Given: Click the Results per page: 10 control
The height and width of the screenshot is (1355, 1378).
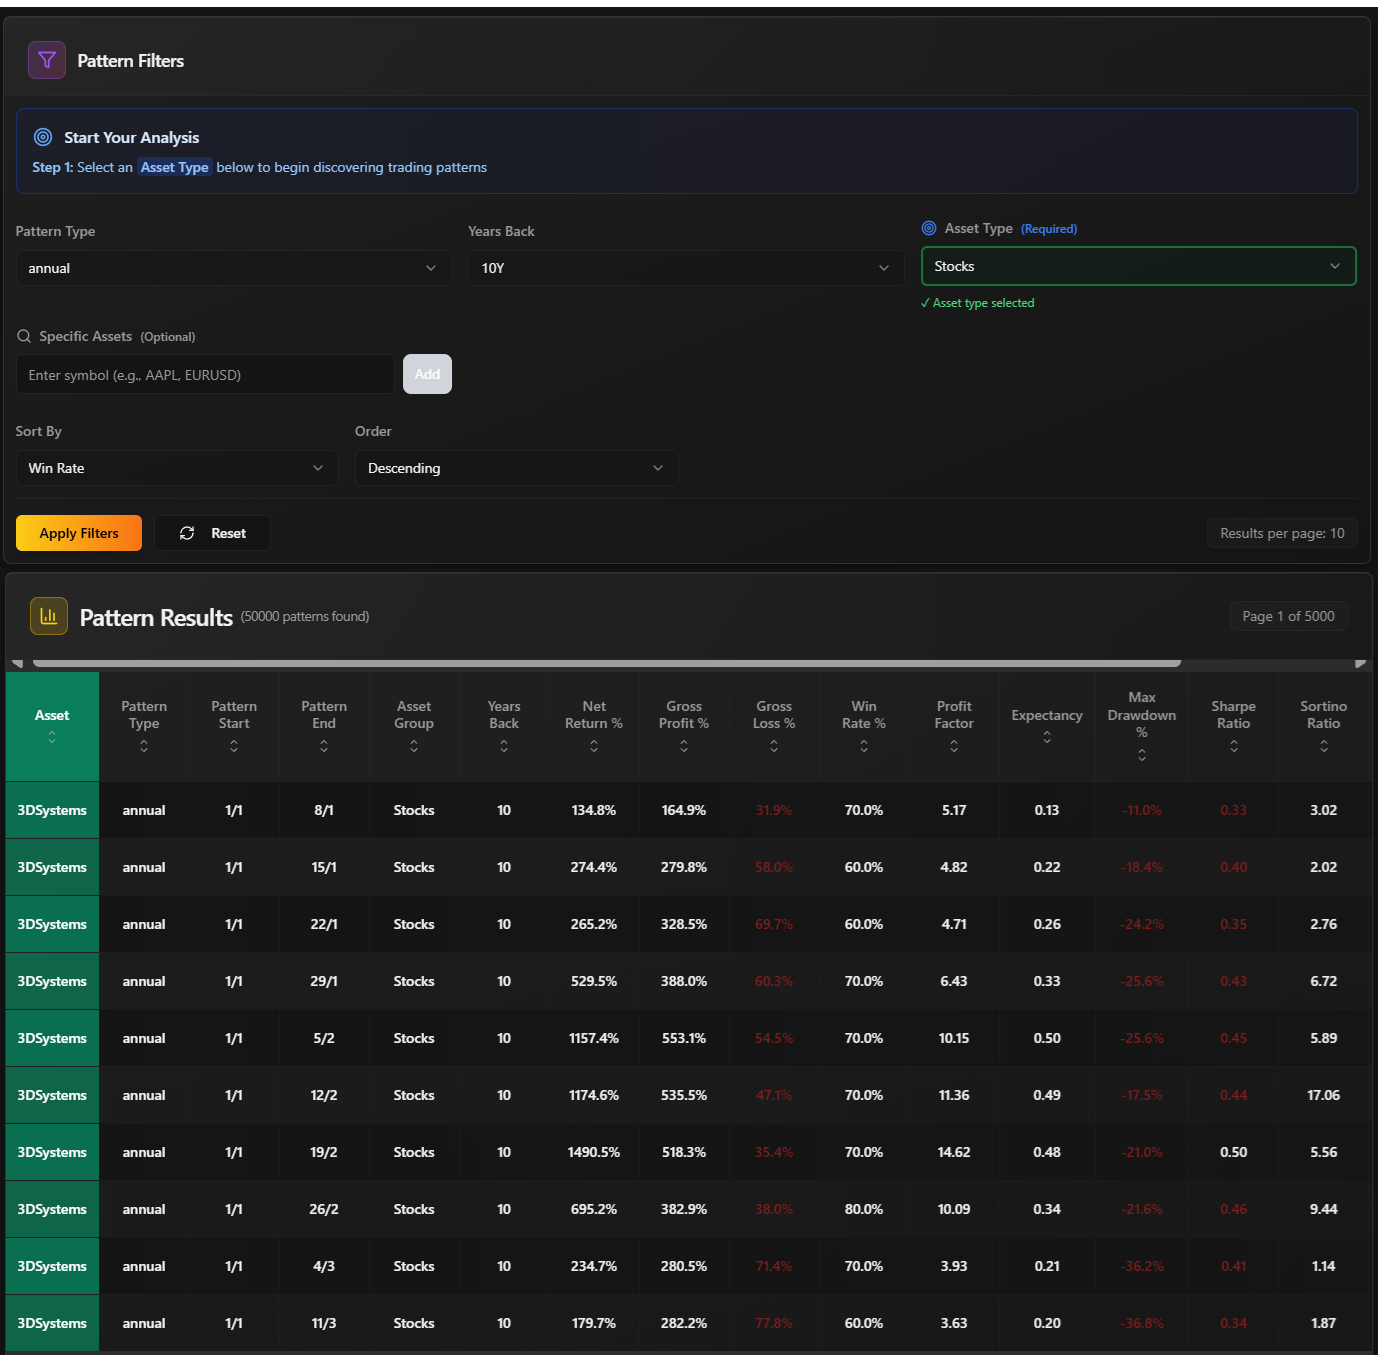Looking at the screenshot, I should tap(1282, 533).
